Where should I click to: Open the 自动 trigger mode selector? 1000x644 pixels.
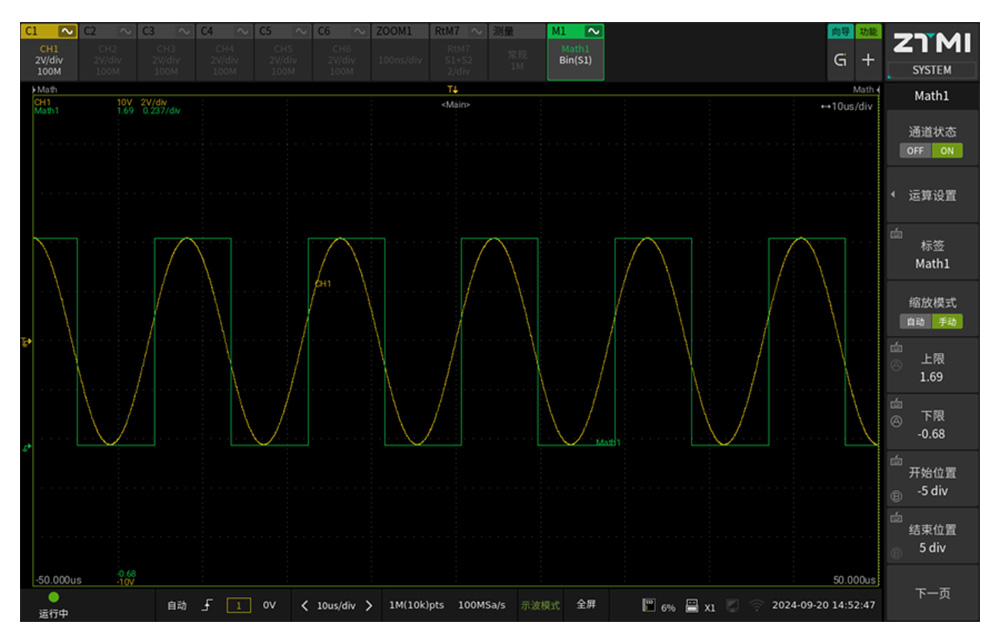click(177, 605)
